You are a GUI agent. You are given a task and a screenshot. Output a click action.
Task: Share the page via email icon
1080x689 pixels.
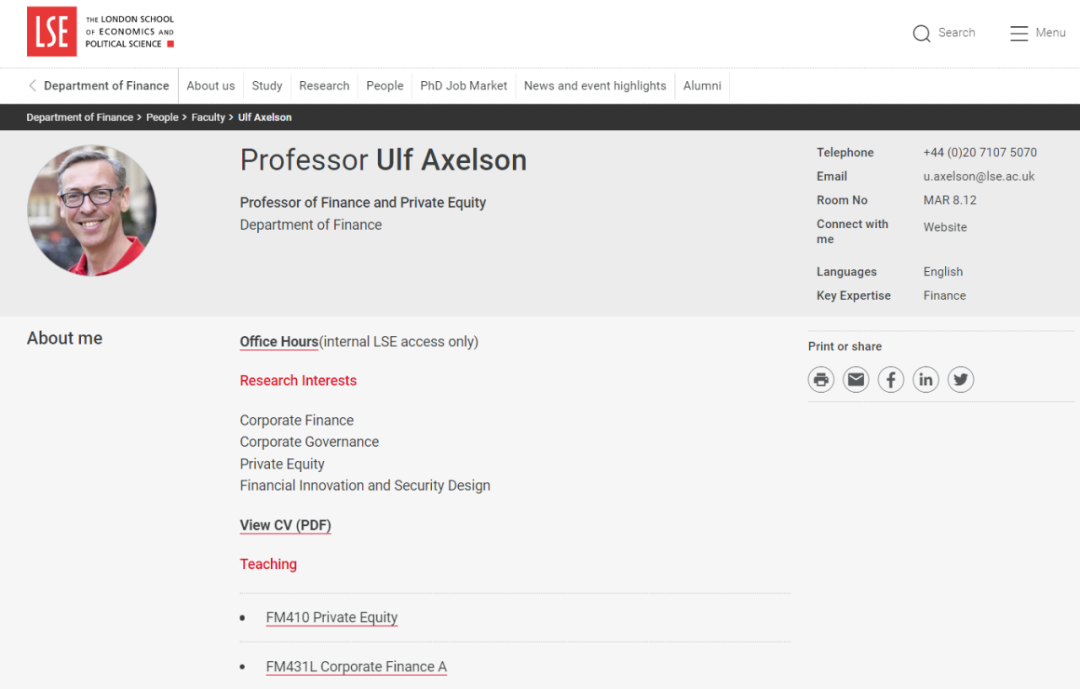click(856, 380)
